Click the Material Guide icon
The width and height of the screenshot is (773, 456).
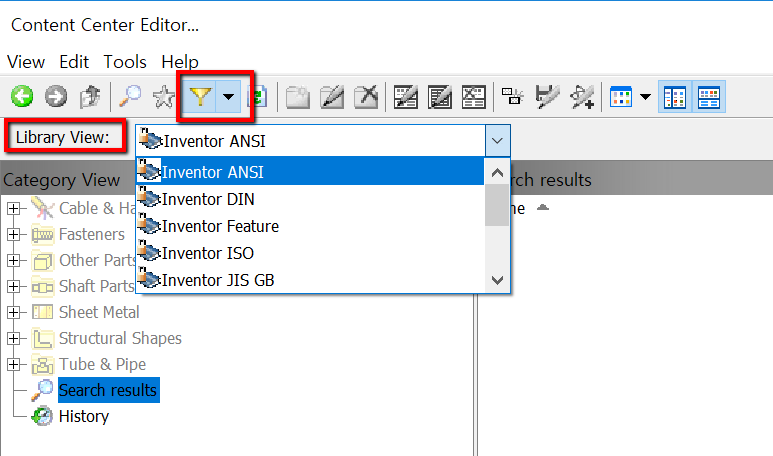(x=513, y=96)
